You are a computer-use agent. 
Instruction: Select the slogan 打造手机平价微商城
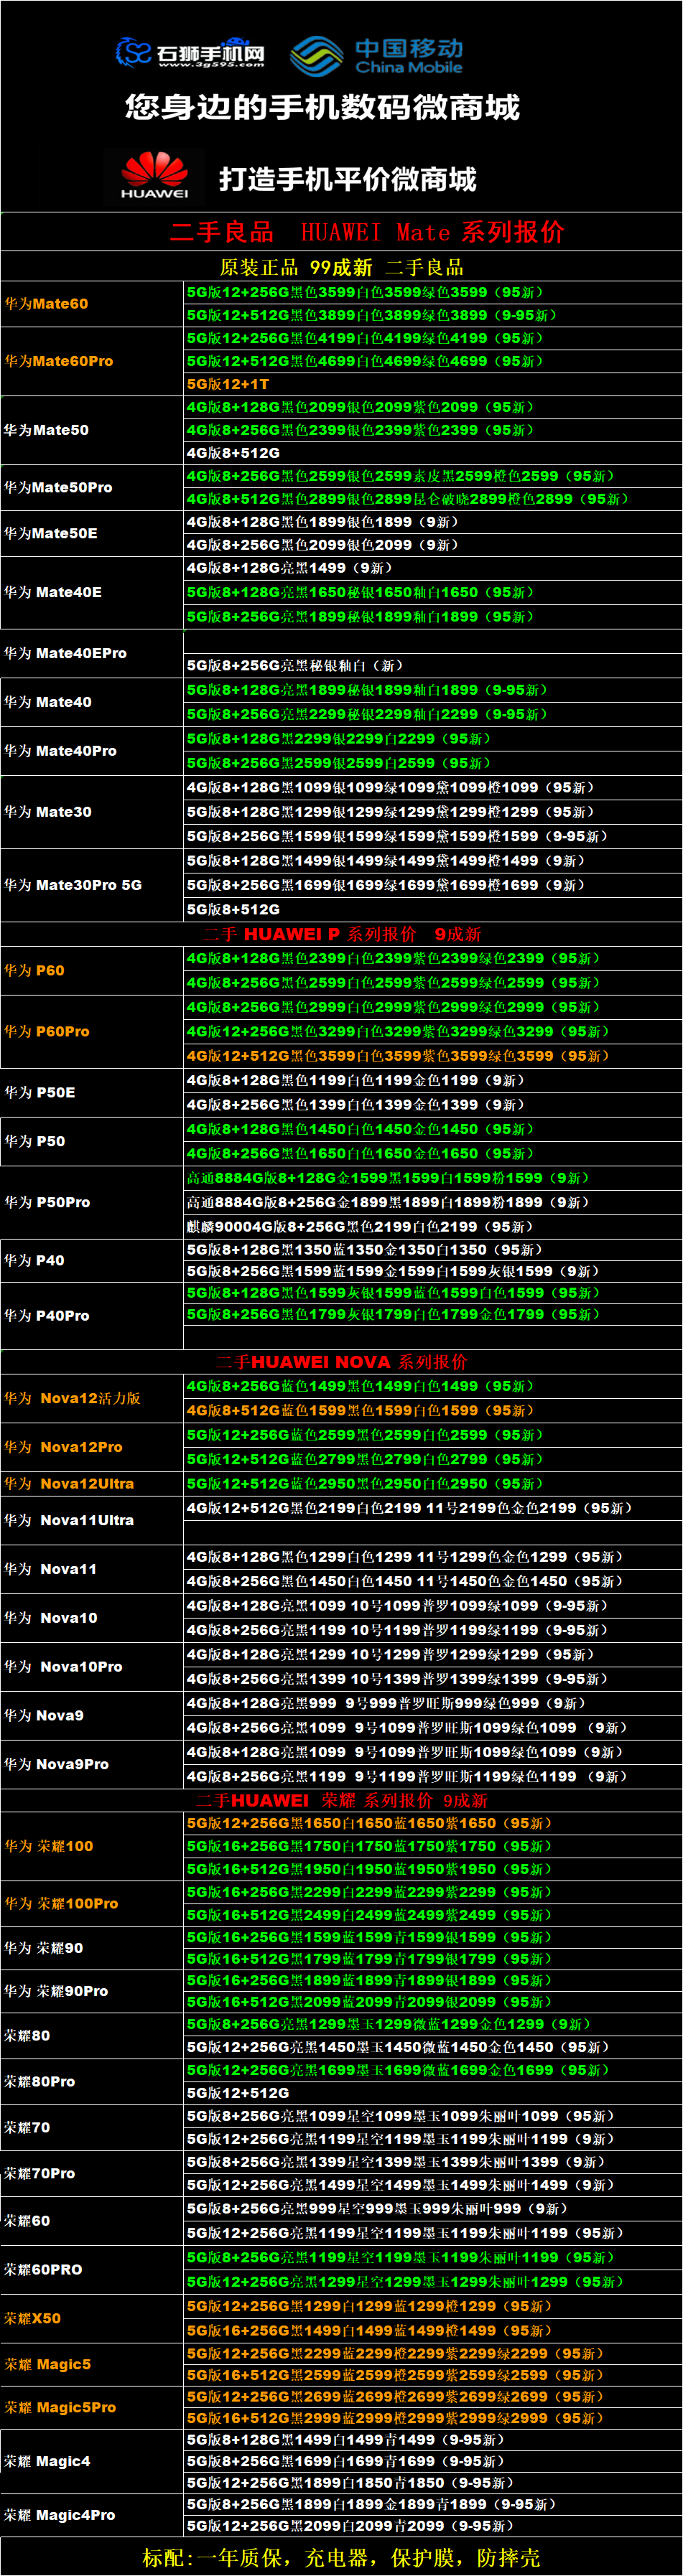click(347, 179)
